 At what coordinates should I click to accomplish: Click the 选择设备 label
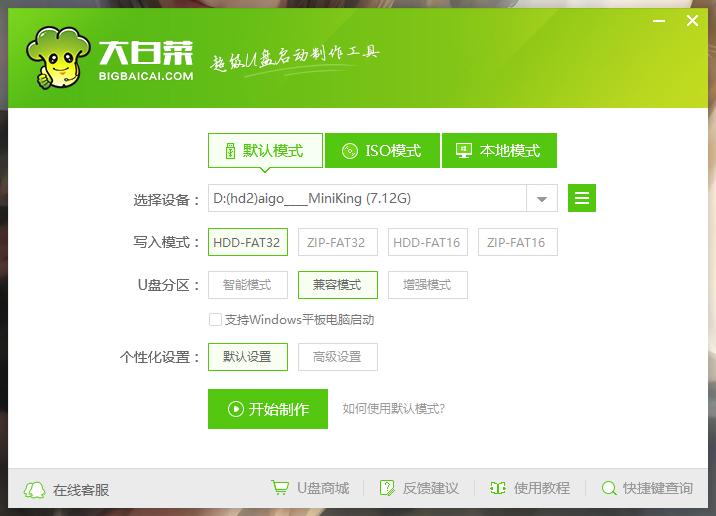tap(166, 200)
